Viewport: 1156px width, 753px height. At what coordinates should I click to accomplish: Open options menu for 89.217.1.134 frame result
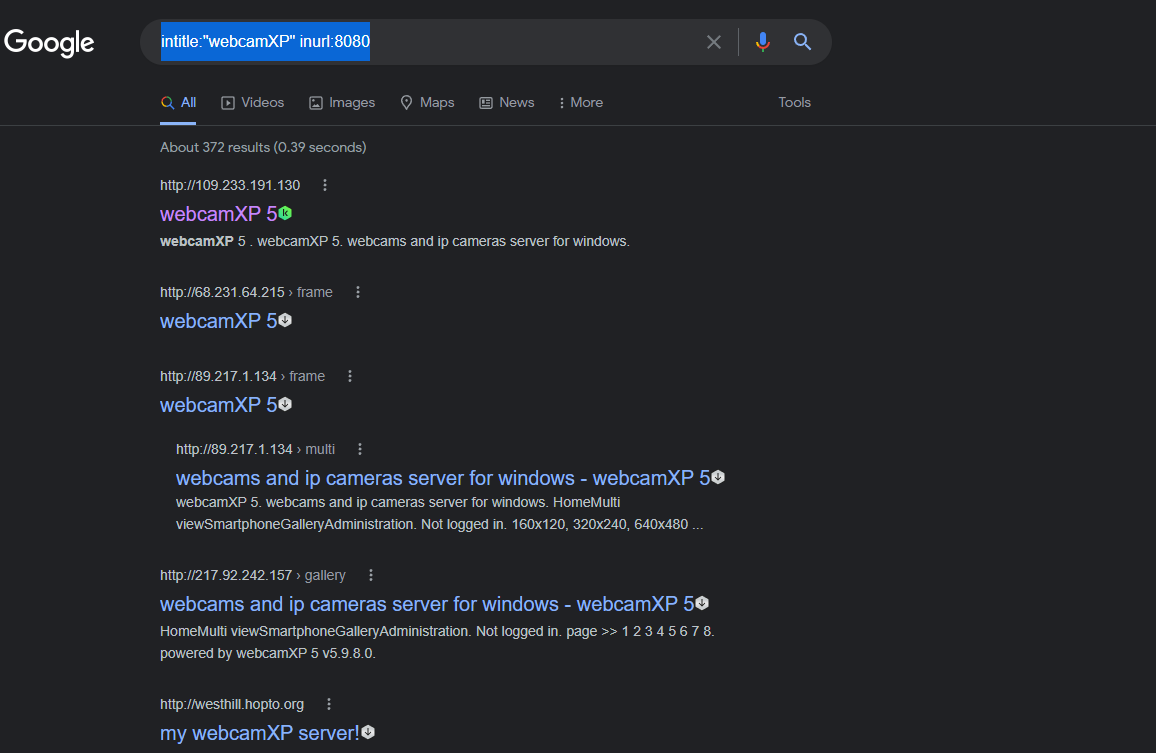pyautogui.click(x=349, y=376)
